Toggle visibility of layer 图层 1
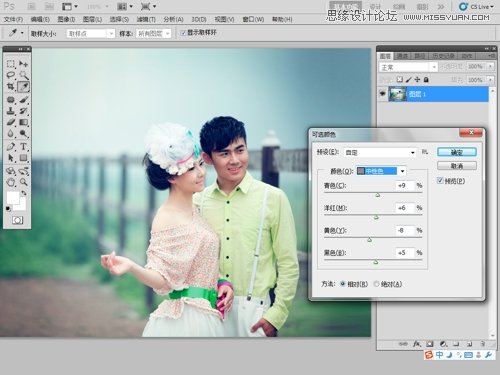 pos(382,94)
